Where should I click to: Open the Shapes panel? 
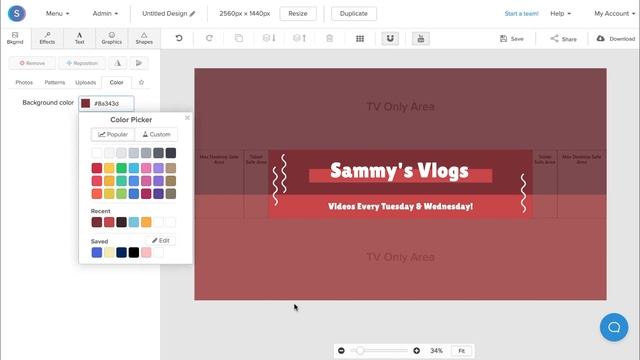(144, 38)
